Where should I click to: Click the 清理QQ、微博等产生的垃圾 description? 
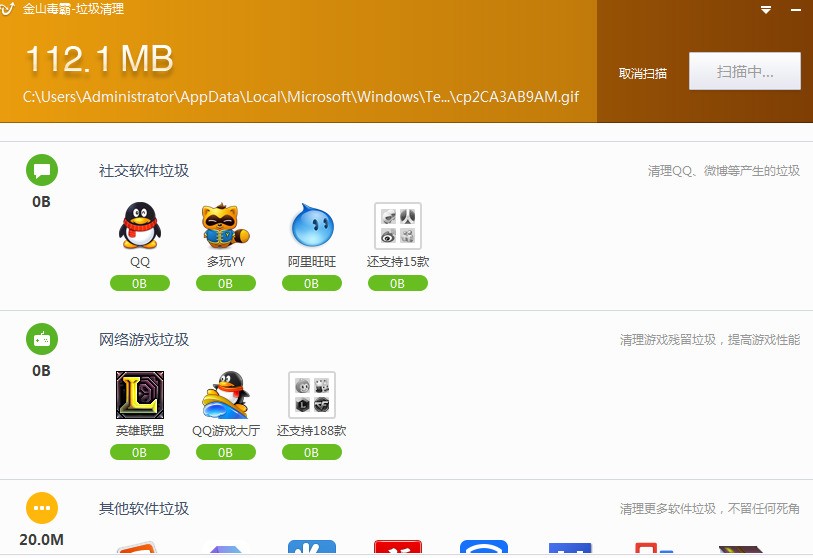coord(724,171)
